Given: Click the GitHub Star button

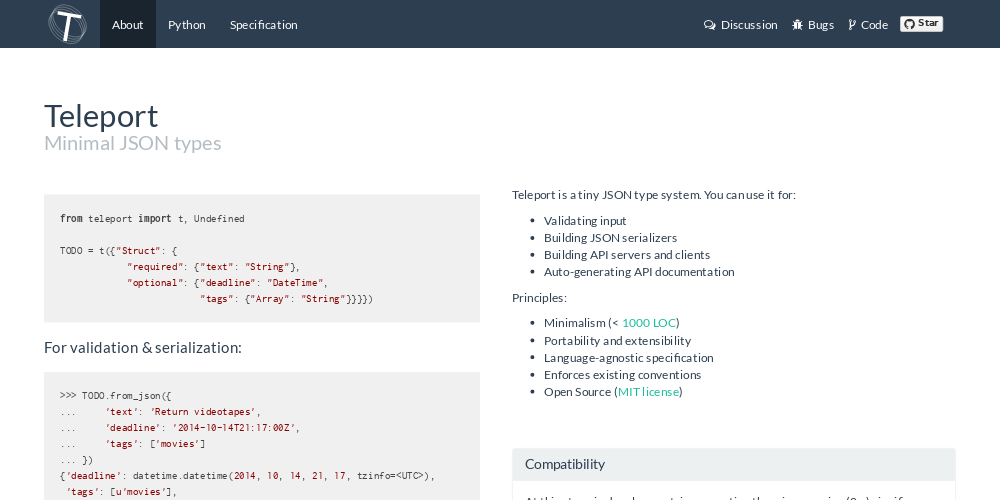Looking at the screenshot, I should coord(921,24).
